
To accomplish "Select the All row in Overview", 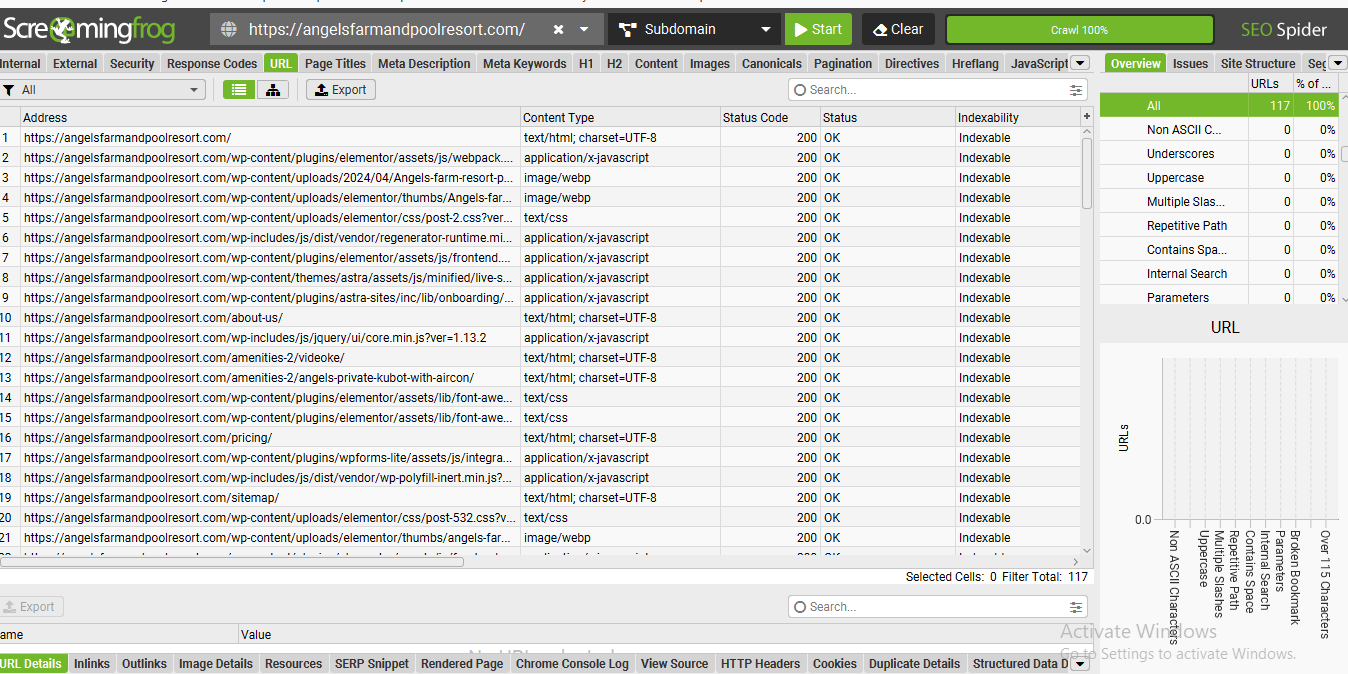I will coord(1218,105).
